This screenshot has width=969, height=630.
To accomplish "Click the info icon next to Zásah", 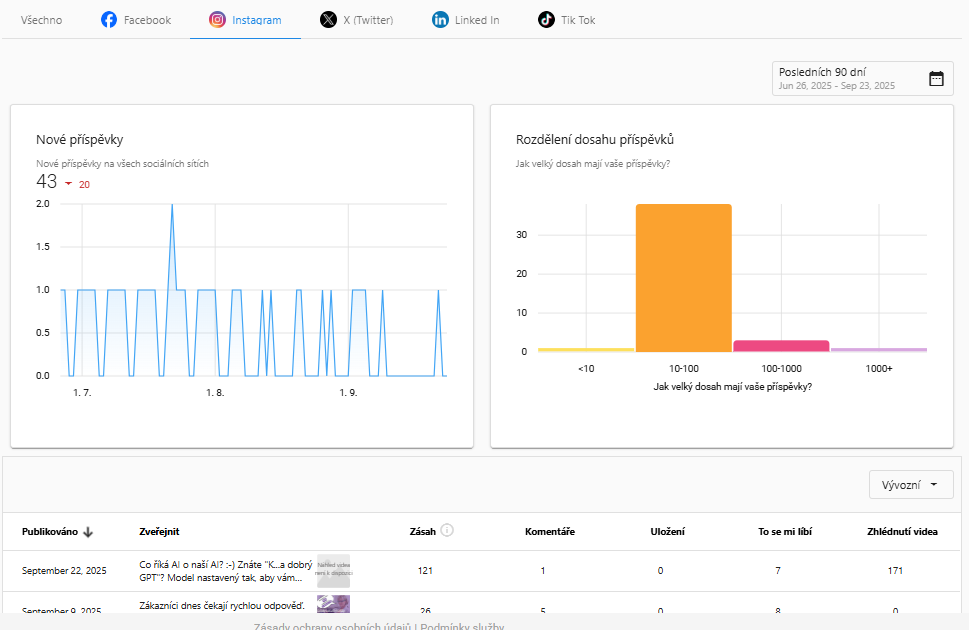I will point(447,530).
